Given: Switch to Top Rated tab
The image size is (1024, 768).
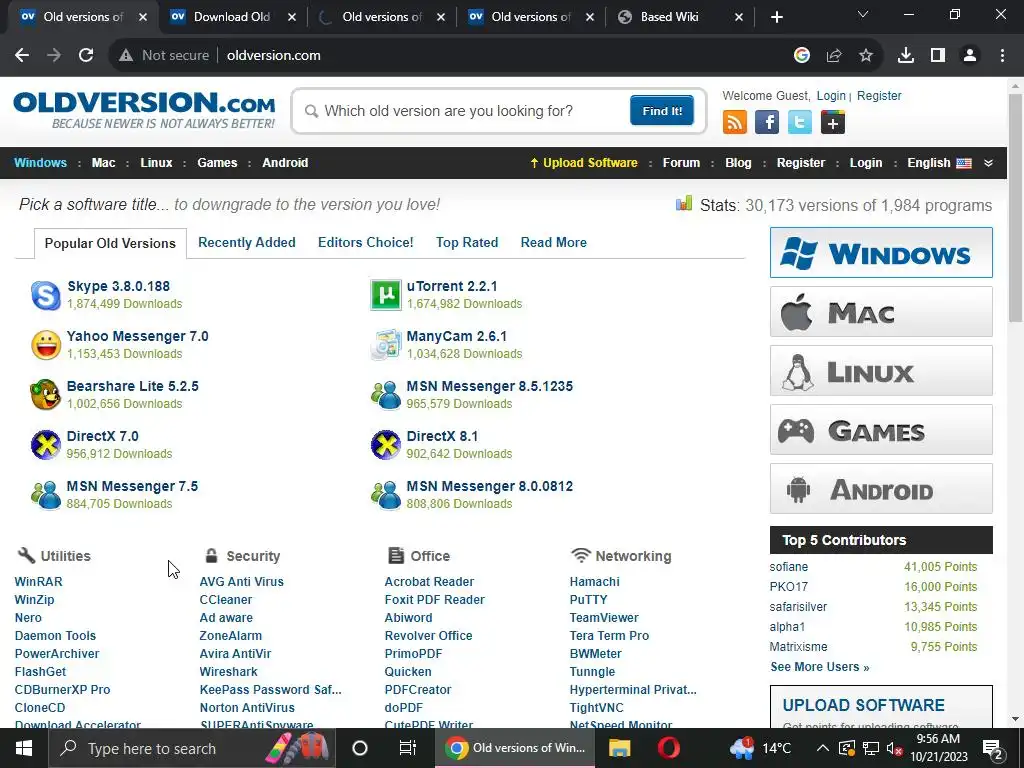Looking at the screenshot, I should click(467, 242).
